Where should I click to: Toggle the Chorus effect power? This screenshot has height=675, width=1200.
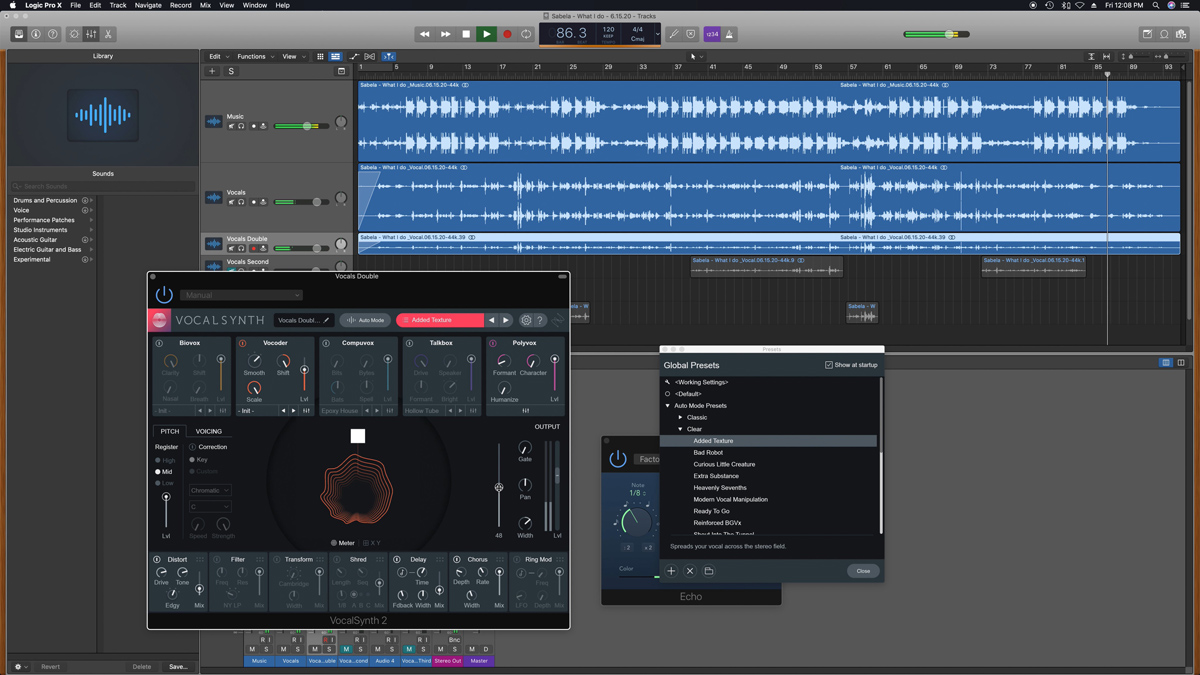[x=457, y=559]
